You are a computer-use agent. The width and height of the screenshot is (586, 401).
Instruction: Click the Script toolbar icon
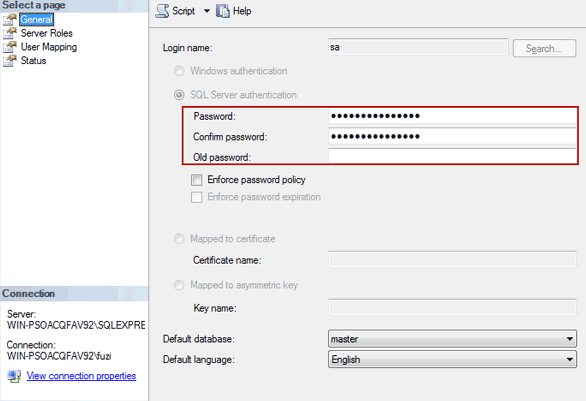[x=162, y=11]
